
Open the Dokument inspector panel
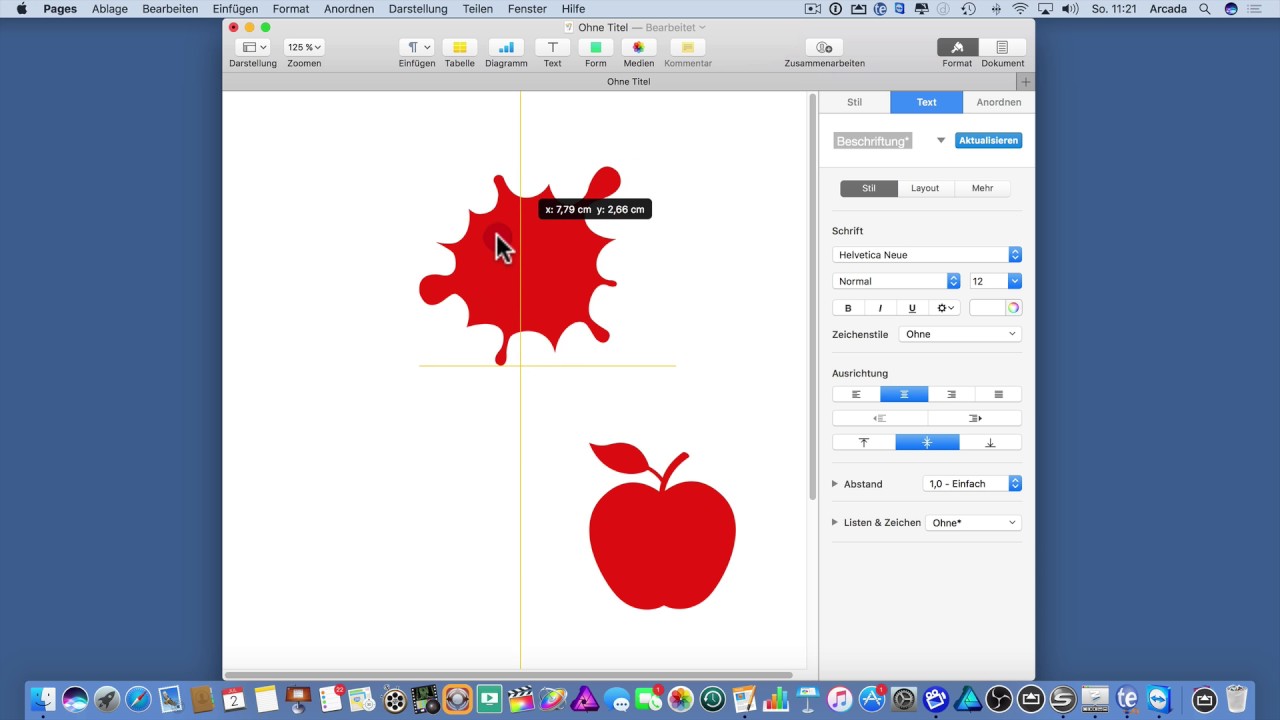tap(1002, 47)
